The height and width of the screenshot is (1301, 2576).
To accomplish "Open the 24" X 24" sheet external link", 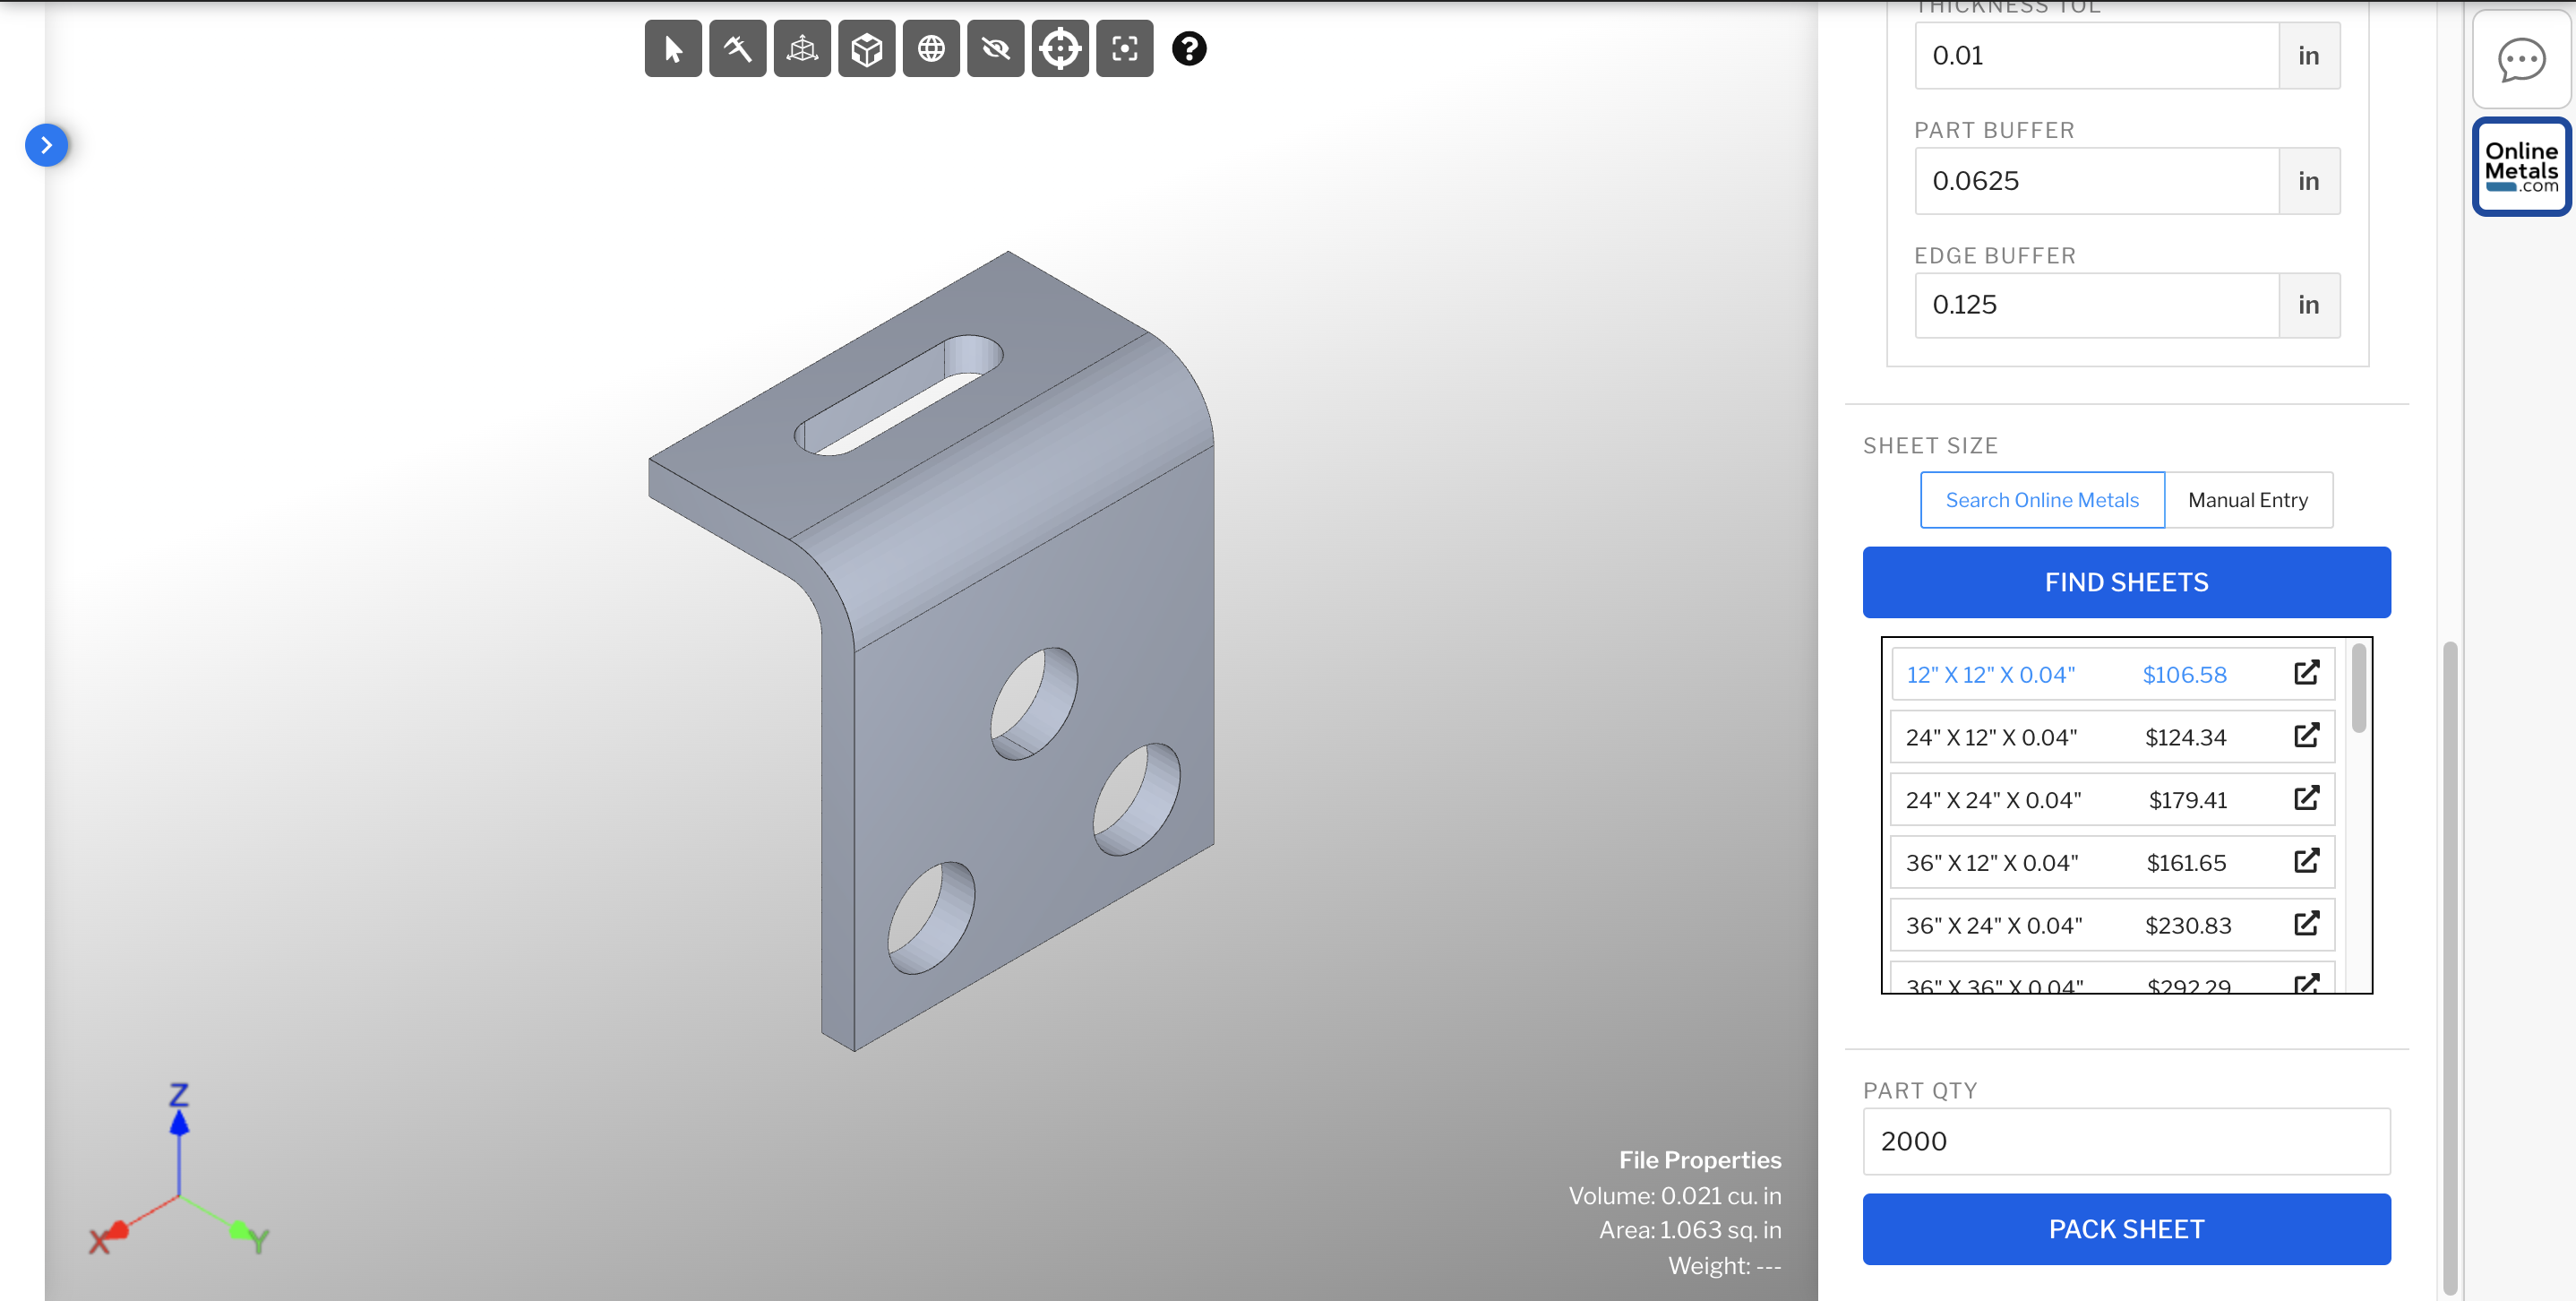I will point(2306,799).
